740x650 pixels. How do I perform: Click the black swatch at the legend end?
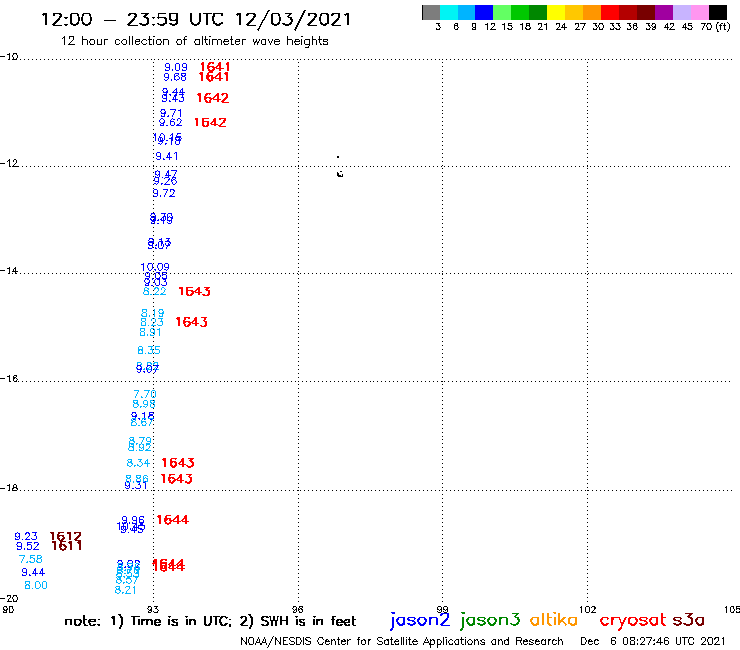pyautogui.click(x=717, y=12)
